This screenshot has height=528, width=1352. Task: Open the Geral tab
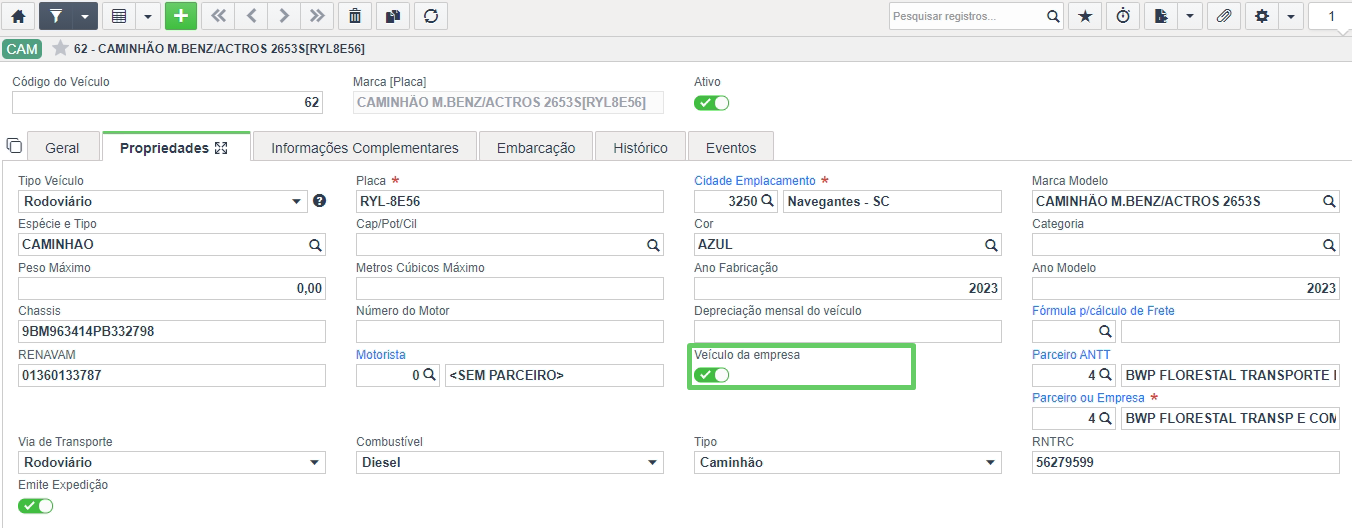62,148
